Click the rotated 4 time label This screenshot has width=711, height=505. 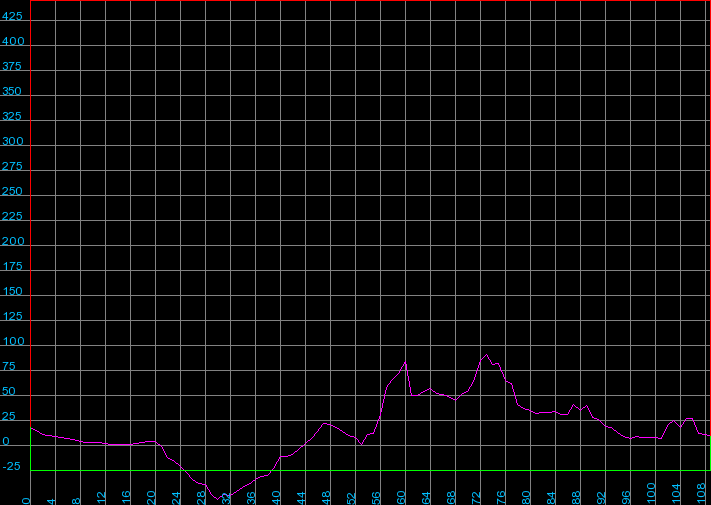[x=51, y=500]
